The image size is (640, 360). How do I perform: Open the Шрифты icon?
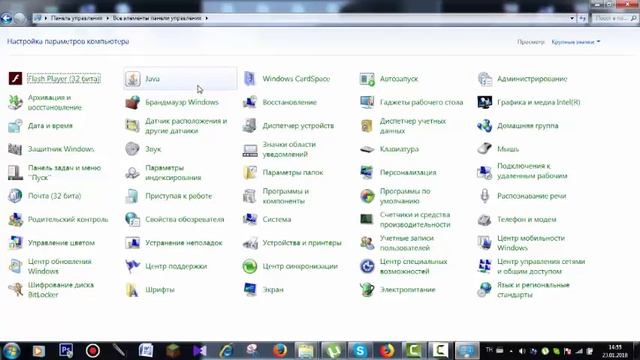click(x=133, y=290)
